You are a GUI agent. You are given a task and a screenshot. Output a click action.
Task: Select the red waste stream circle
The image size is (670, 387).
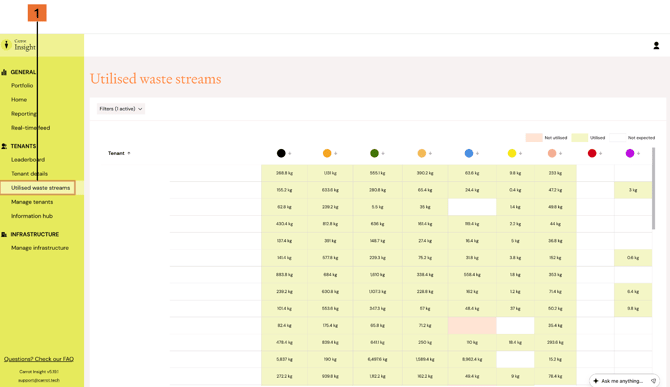[x=592, y=153]
